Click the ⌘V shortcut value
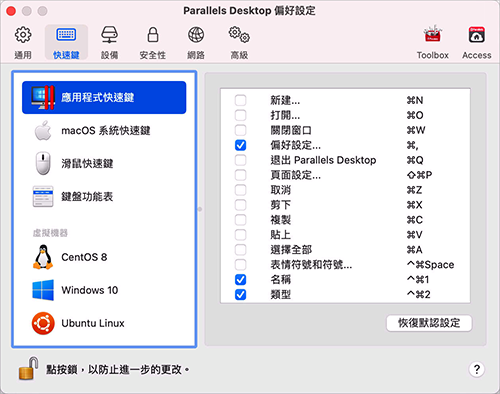 tap(414, 235)
